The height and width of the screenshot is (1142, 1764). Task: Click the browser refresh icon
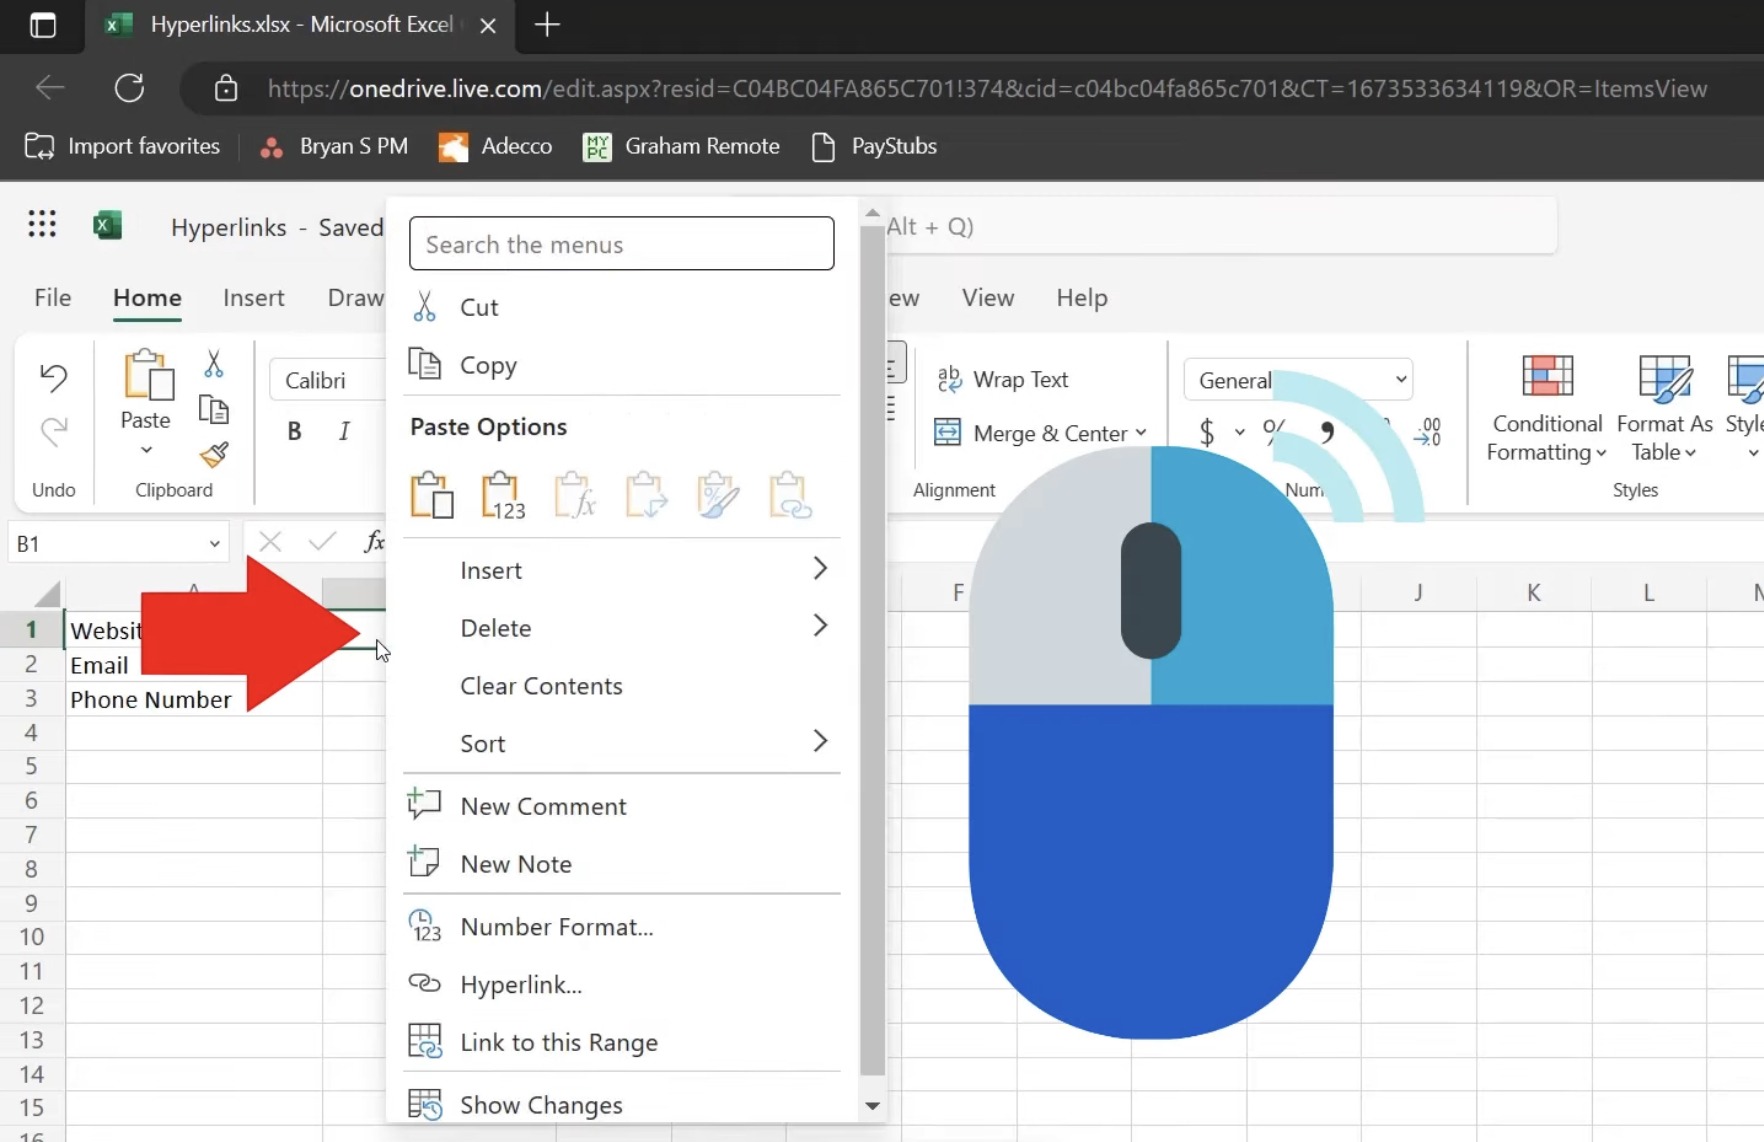click(x=129, y=88)
